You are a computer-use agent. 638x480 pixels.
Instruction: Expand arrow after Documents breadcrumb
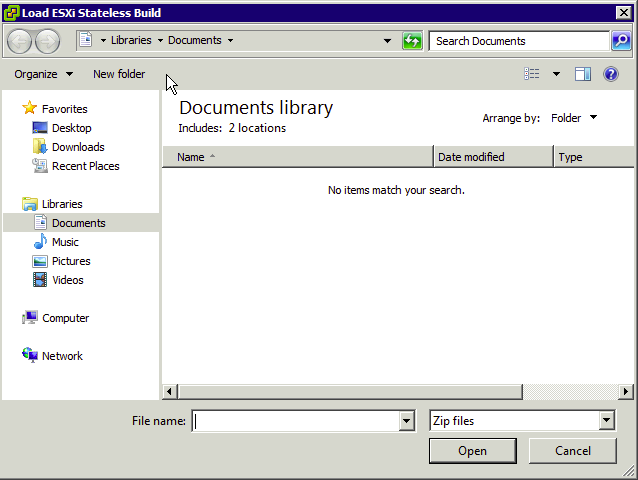coord(231,40)
